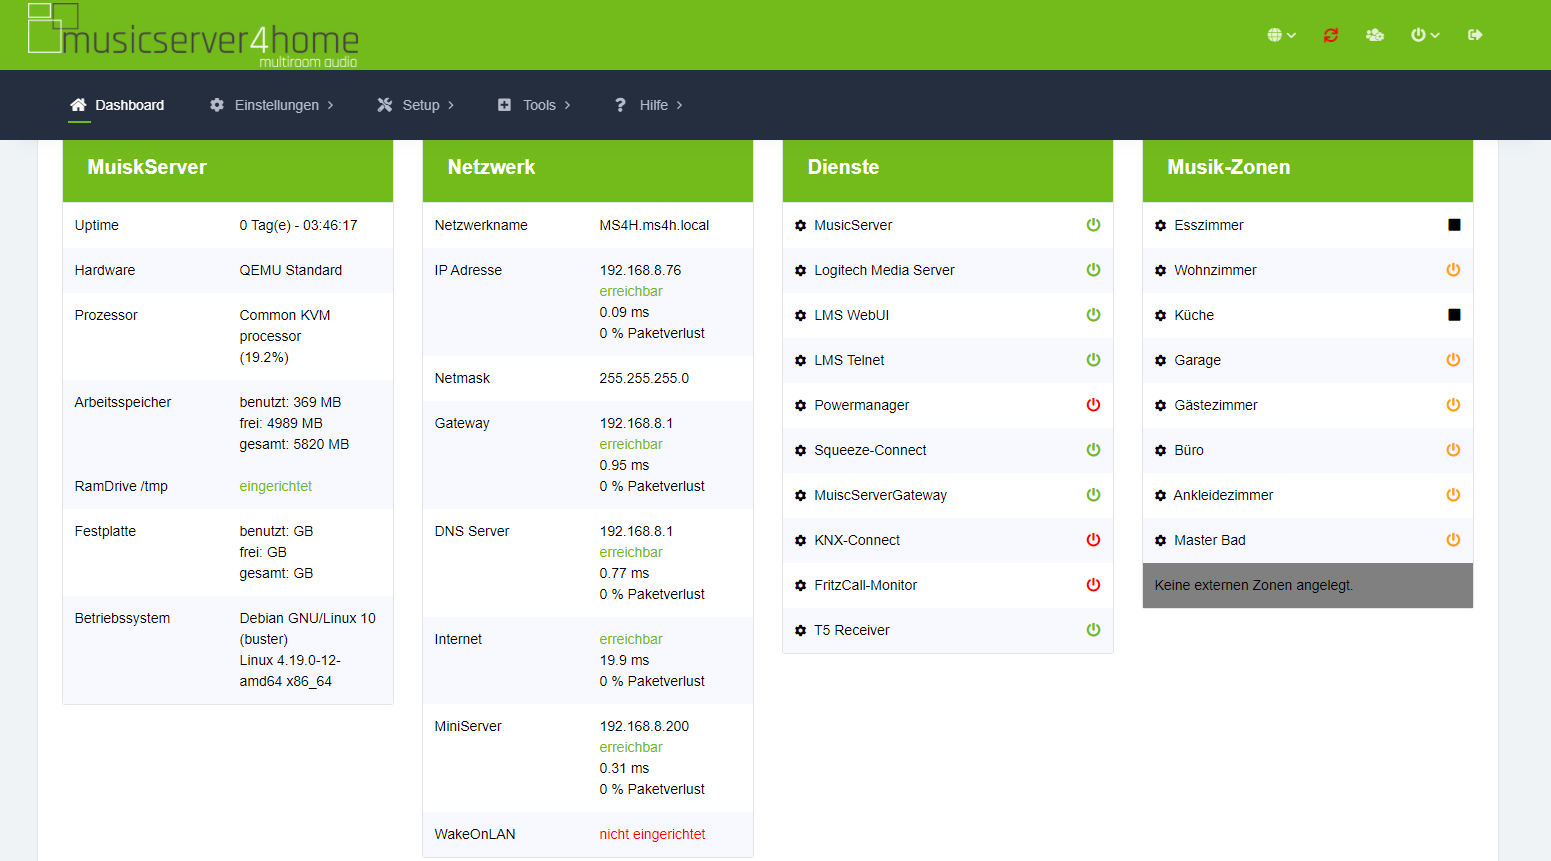Open user management icon in header
The height and width of the screenshot is (861, 1551).
(1375, 35)
